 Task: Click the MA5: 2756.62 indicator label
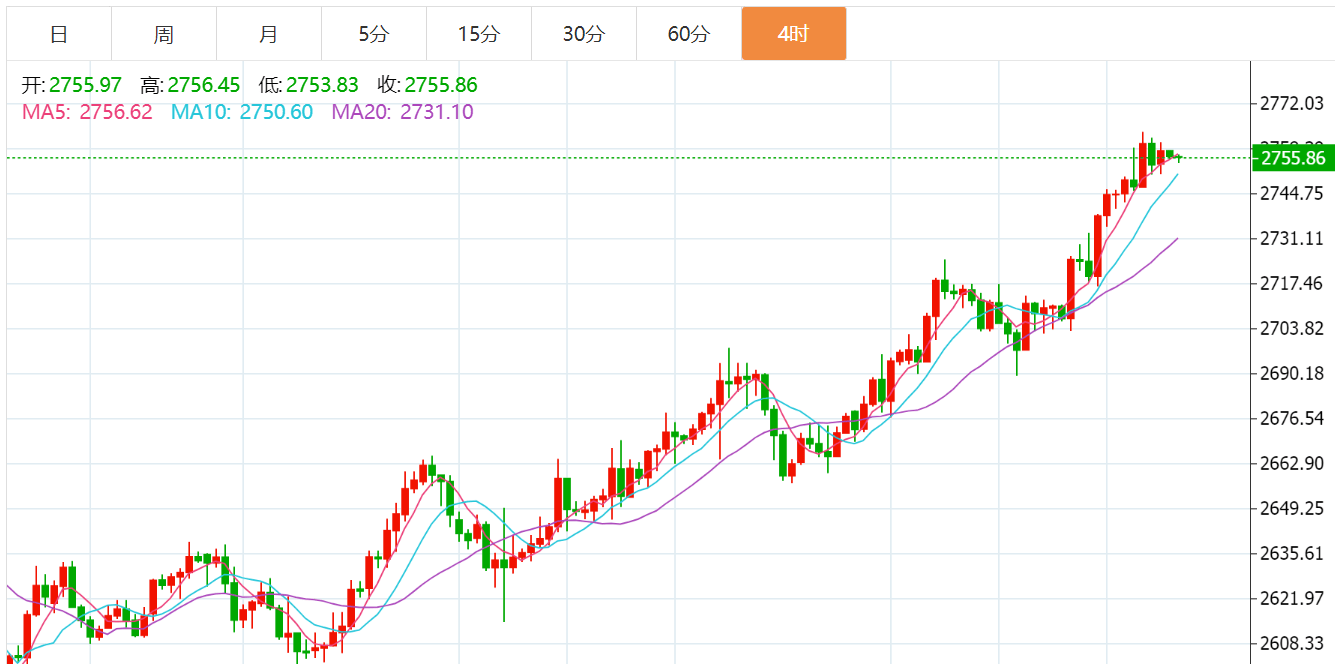(x=87, y=112)
